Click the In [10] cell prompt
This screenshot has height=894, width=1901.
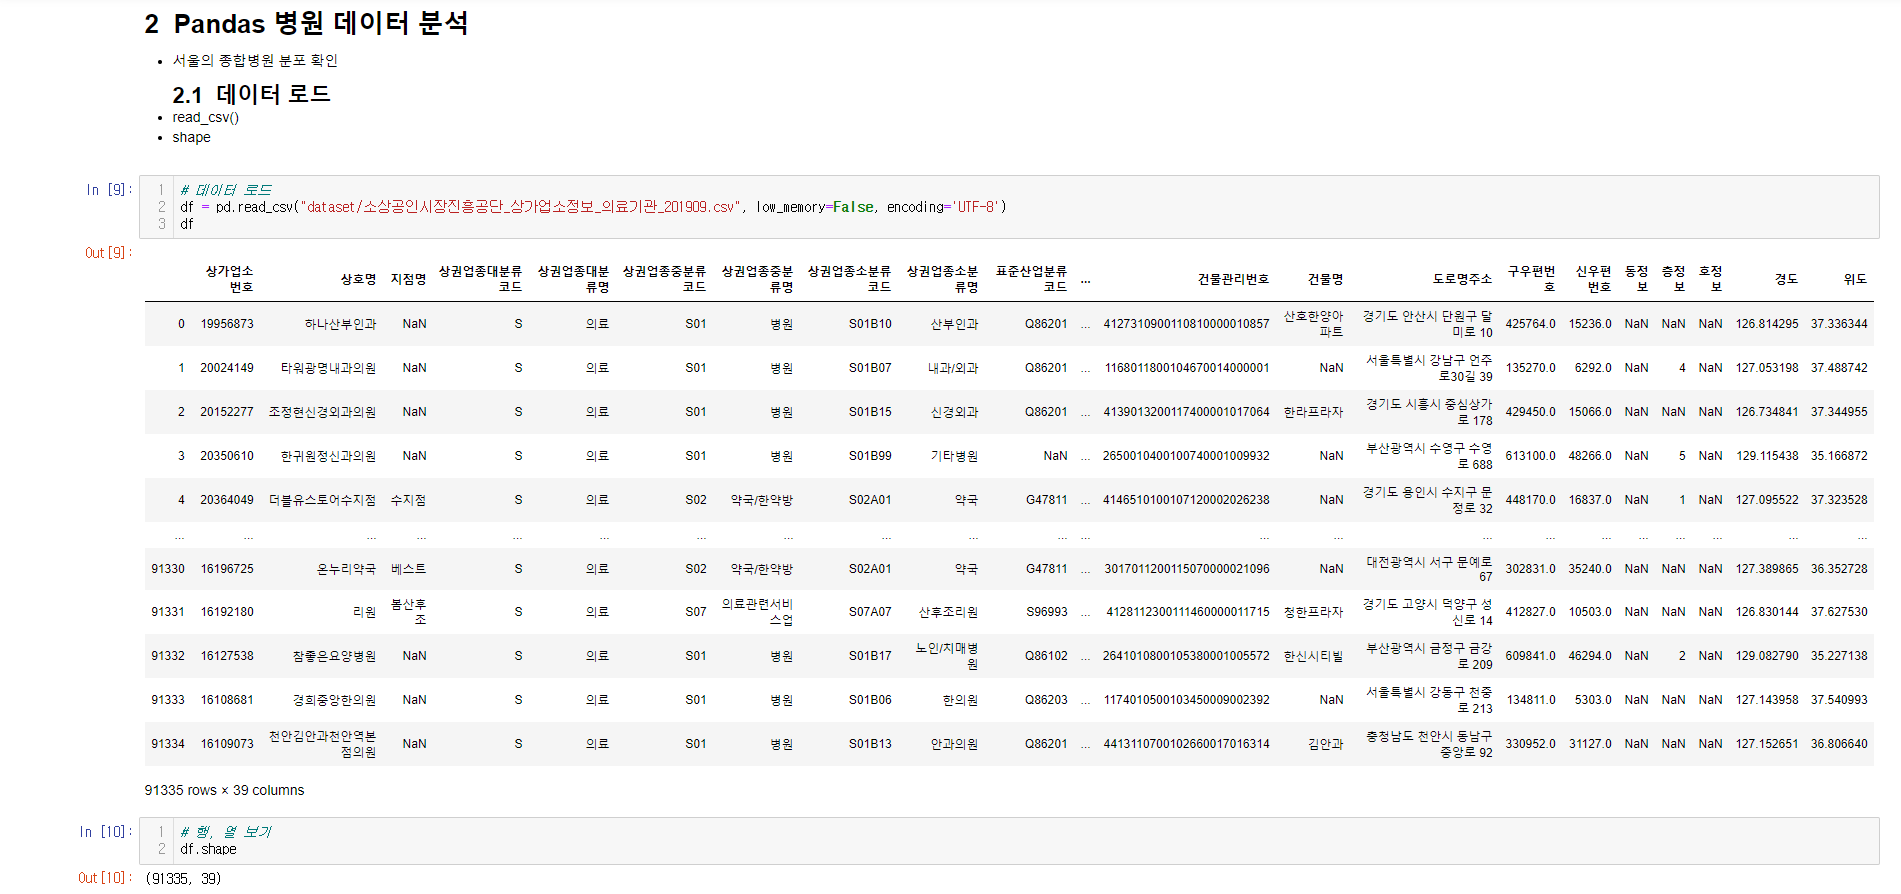click(x=105, y=832)
